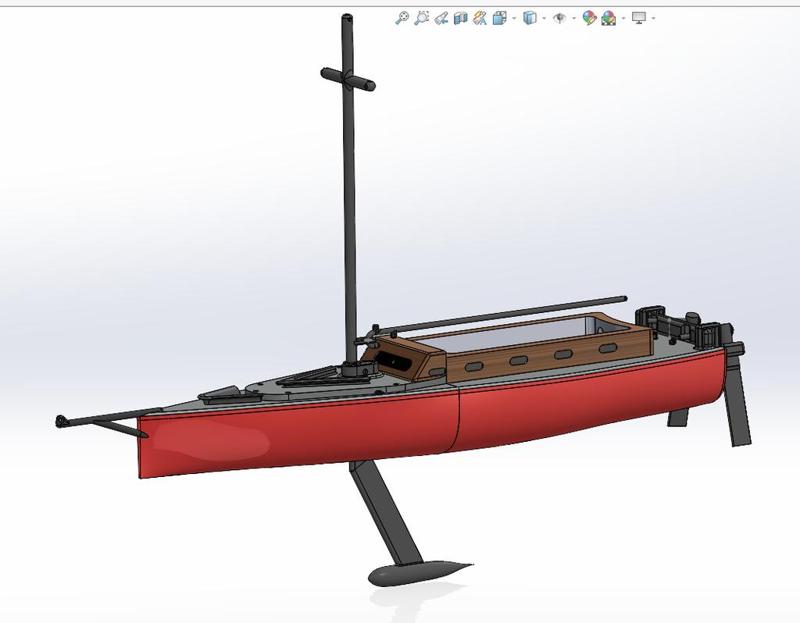This screenshot has height=623, width=800.
Task: Open the Apply Scene dropdown arrow
Action: pos(621,16)
